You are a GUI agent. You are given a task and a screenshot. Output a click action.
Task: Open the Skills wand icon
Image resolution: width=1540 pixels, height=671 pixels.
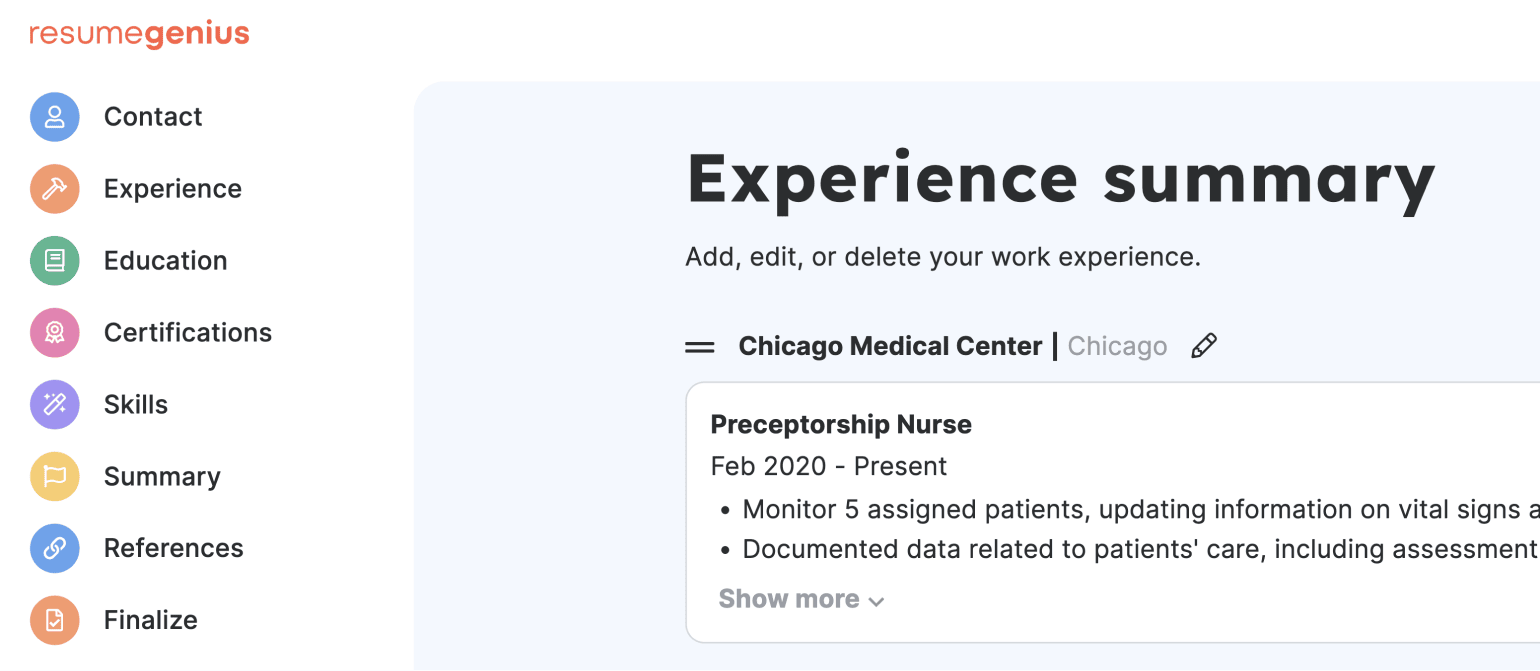54,404
